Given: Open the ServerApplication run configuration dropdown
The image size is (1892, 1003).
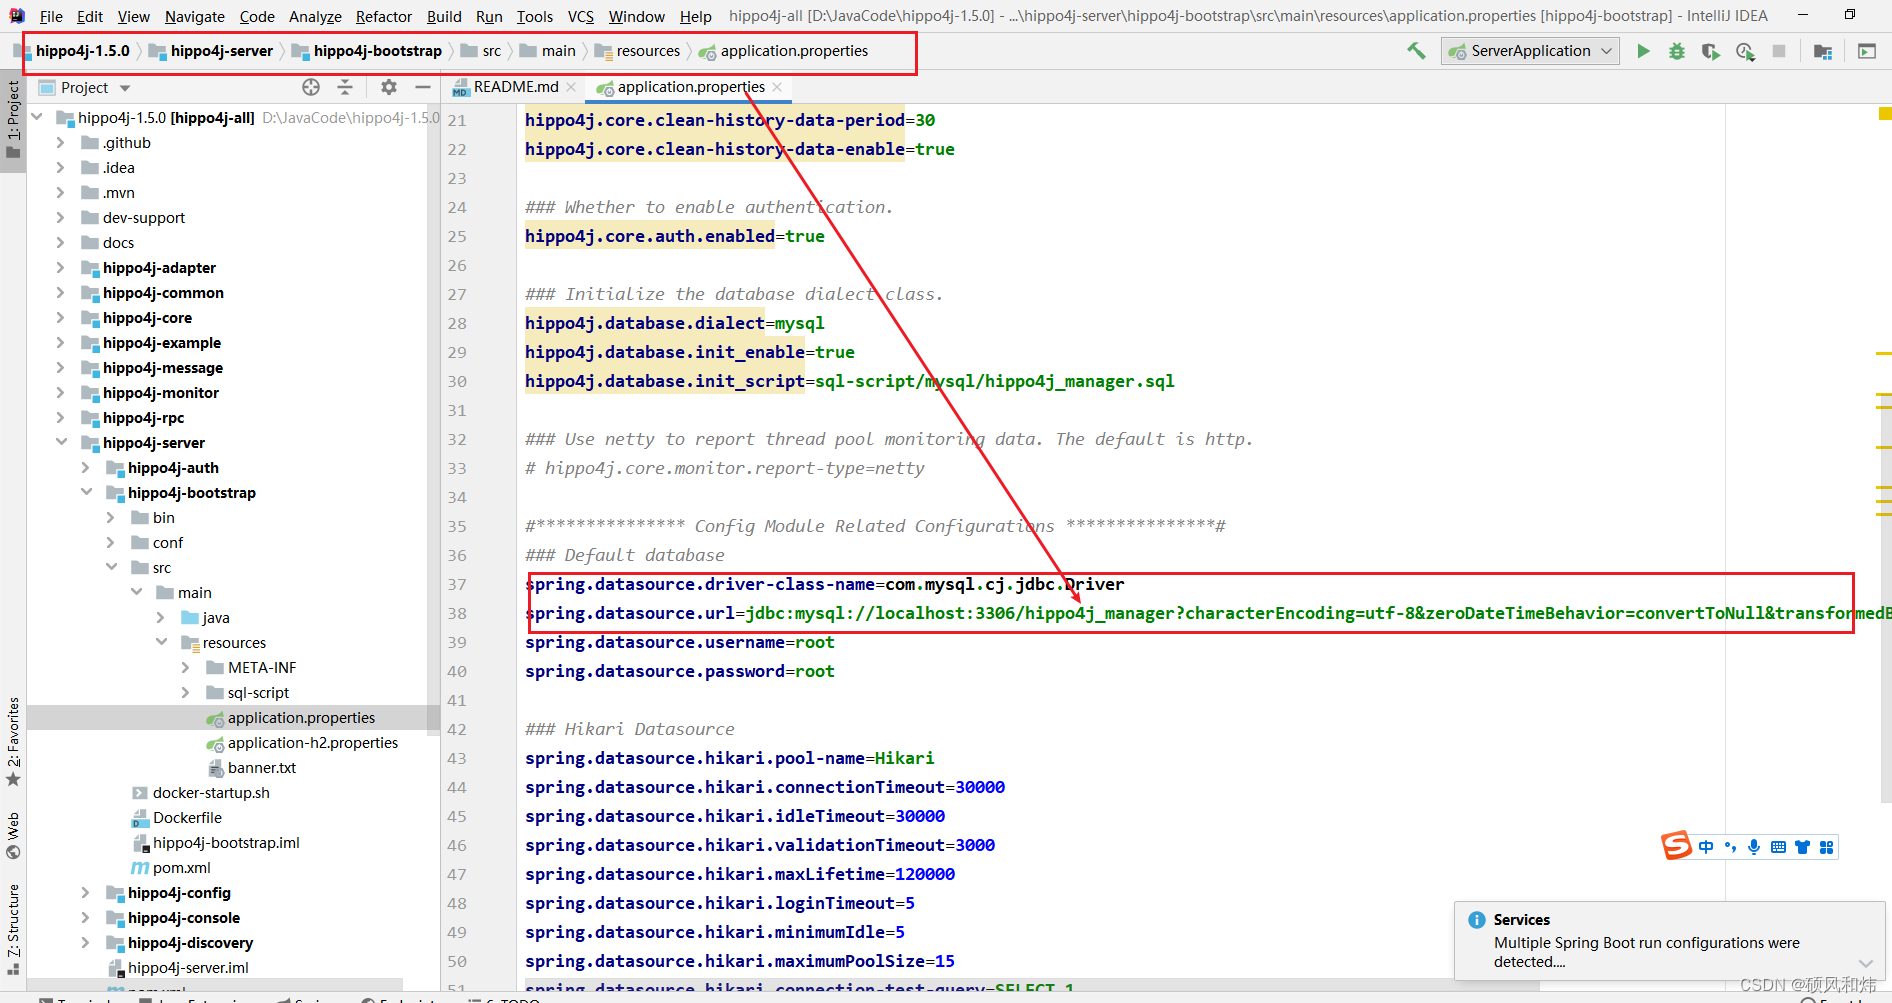Looking at the screenshot, I should pyautogui.click(x=1530, y=51).
